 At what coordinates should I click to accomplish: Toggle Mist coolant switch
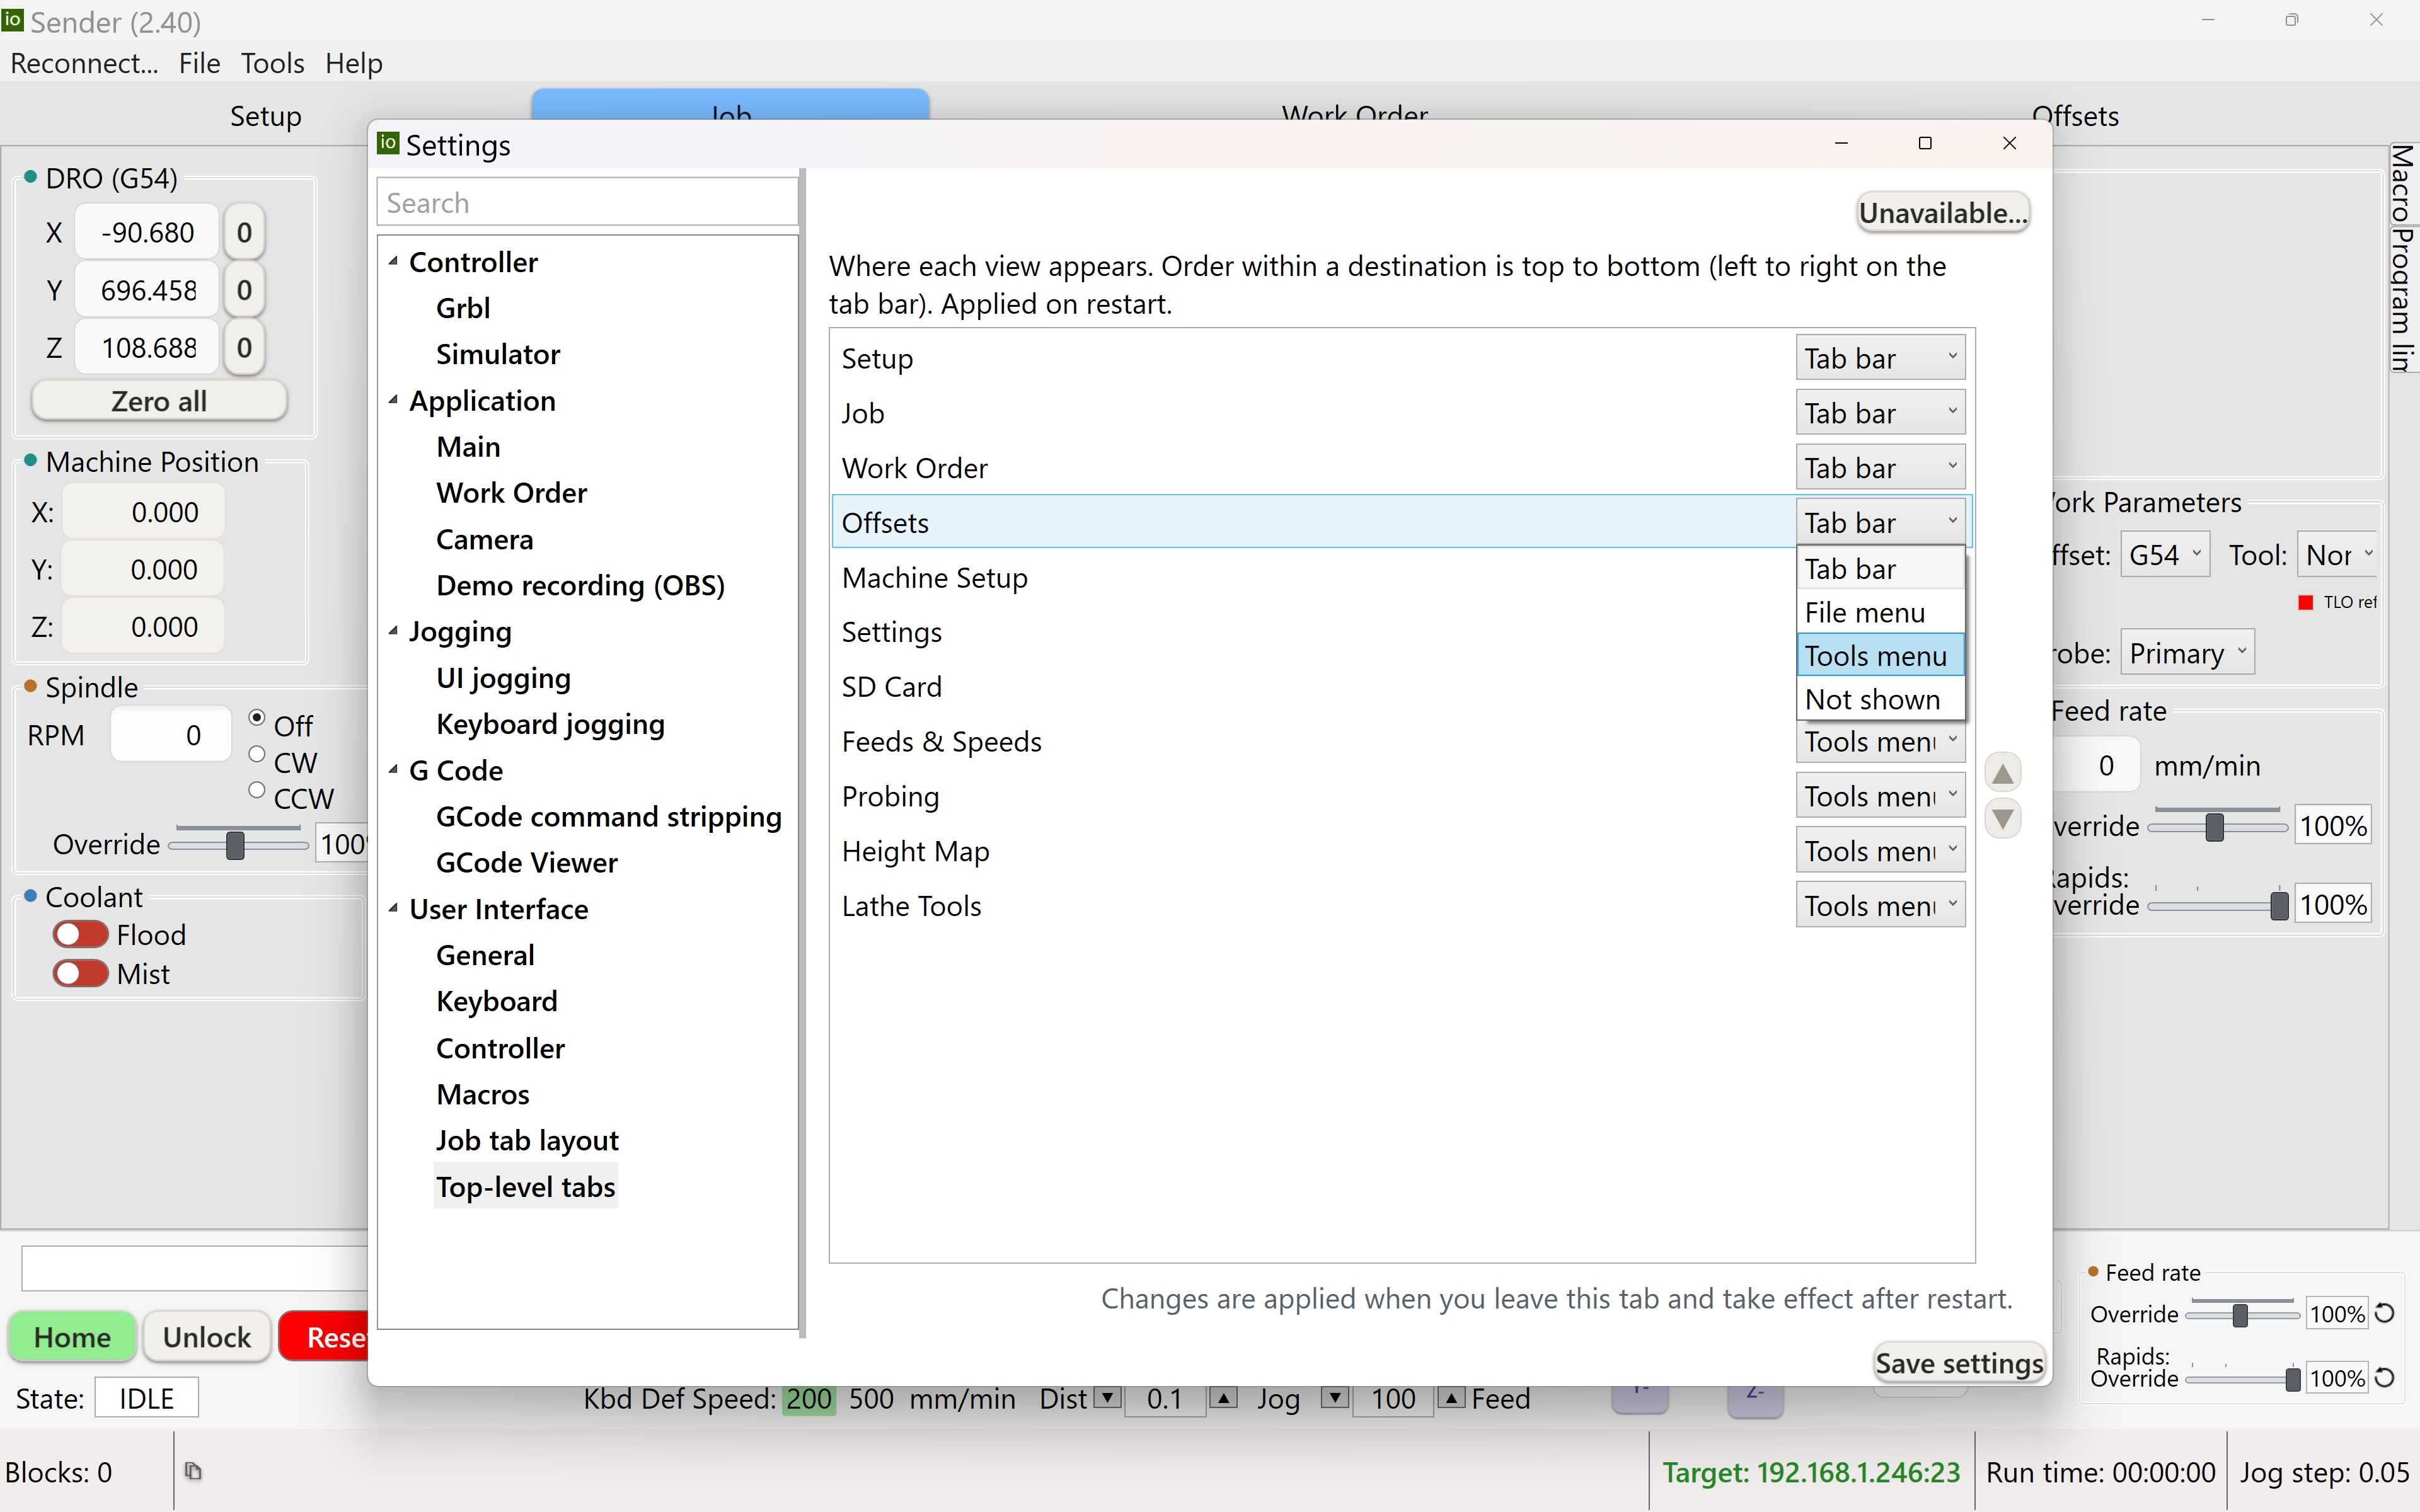tap(80, 973)
